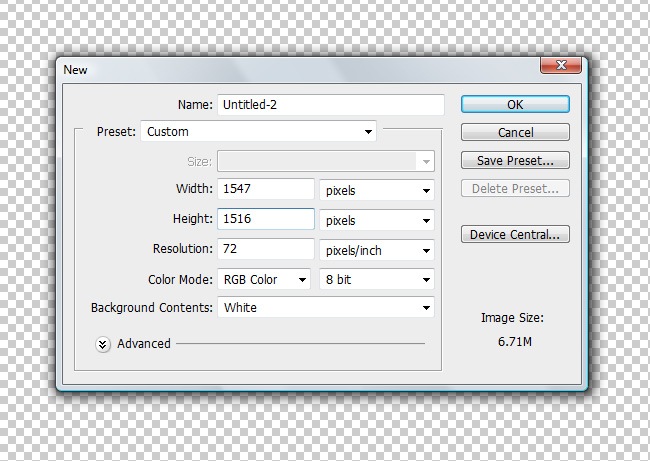This screenshot has height=461, width=650.
Task: Click the Width field showing 1547
Action: click(x=266, y=189)
